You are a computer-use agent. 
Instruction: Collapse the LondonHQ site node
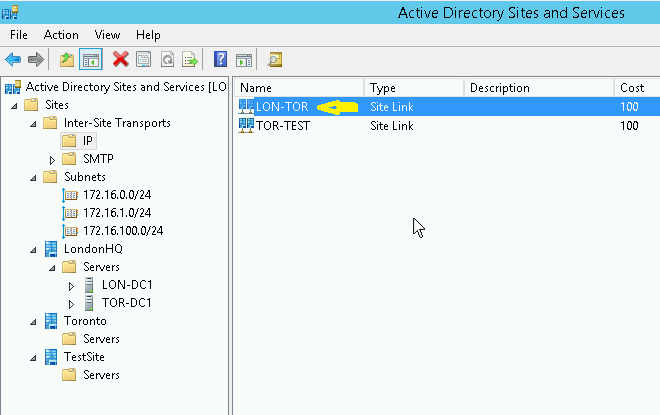tap(33, 250)
